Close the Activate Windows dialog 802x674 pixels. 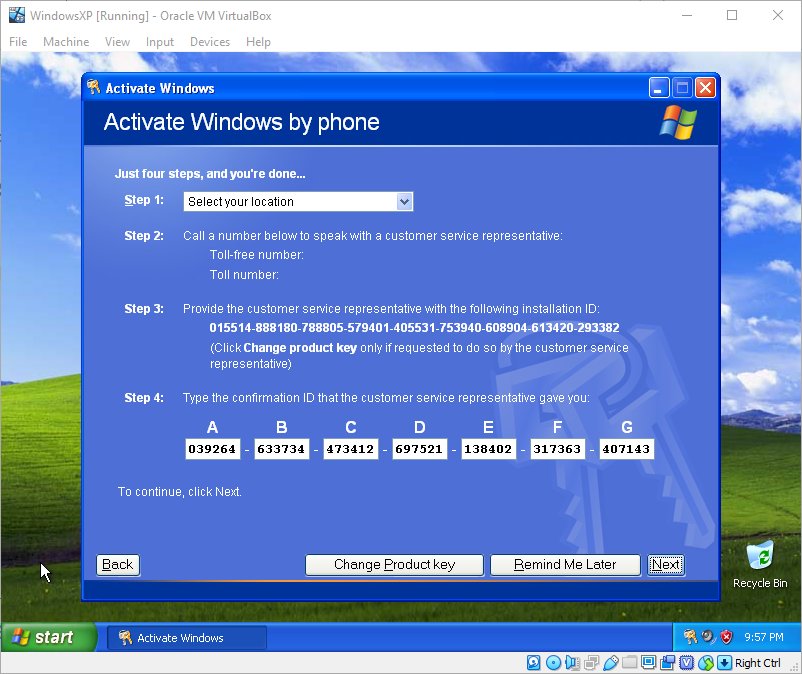point(705,88)
